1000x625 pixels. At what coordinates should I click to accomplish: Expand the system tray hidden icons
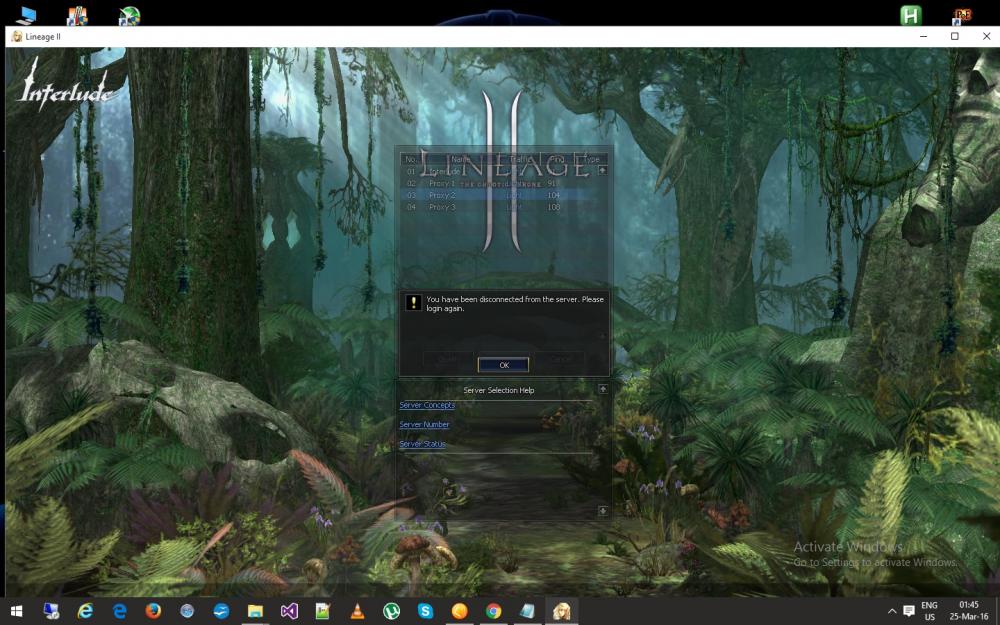tap(891, 611)
